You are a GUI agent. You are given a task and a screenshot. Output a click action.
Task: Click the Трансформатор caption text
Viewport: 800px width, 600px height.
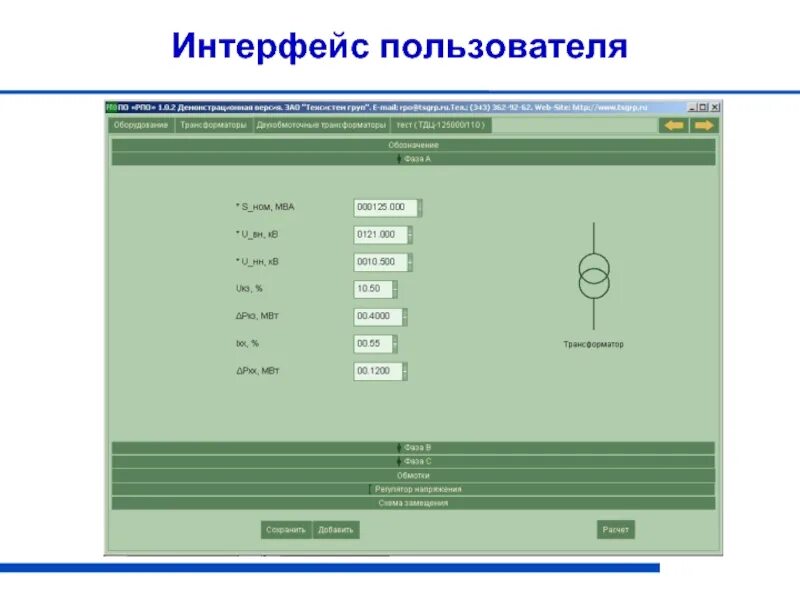[x=593, y=344]
